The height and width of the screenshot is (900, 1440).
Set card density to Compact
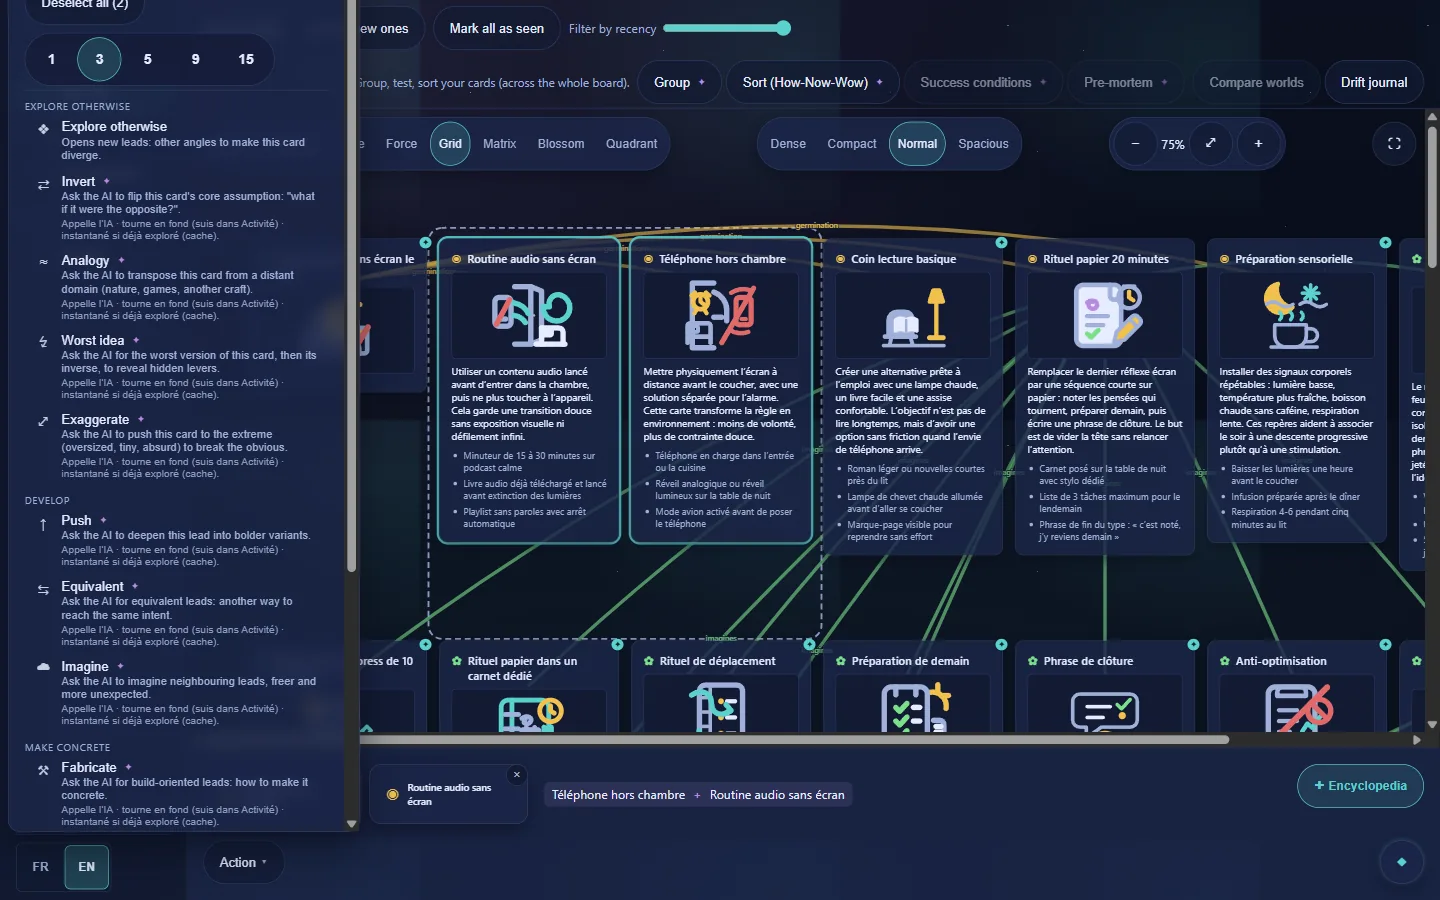click(852, 144)
